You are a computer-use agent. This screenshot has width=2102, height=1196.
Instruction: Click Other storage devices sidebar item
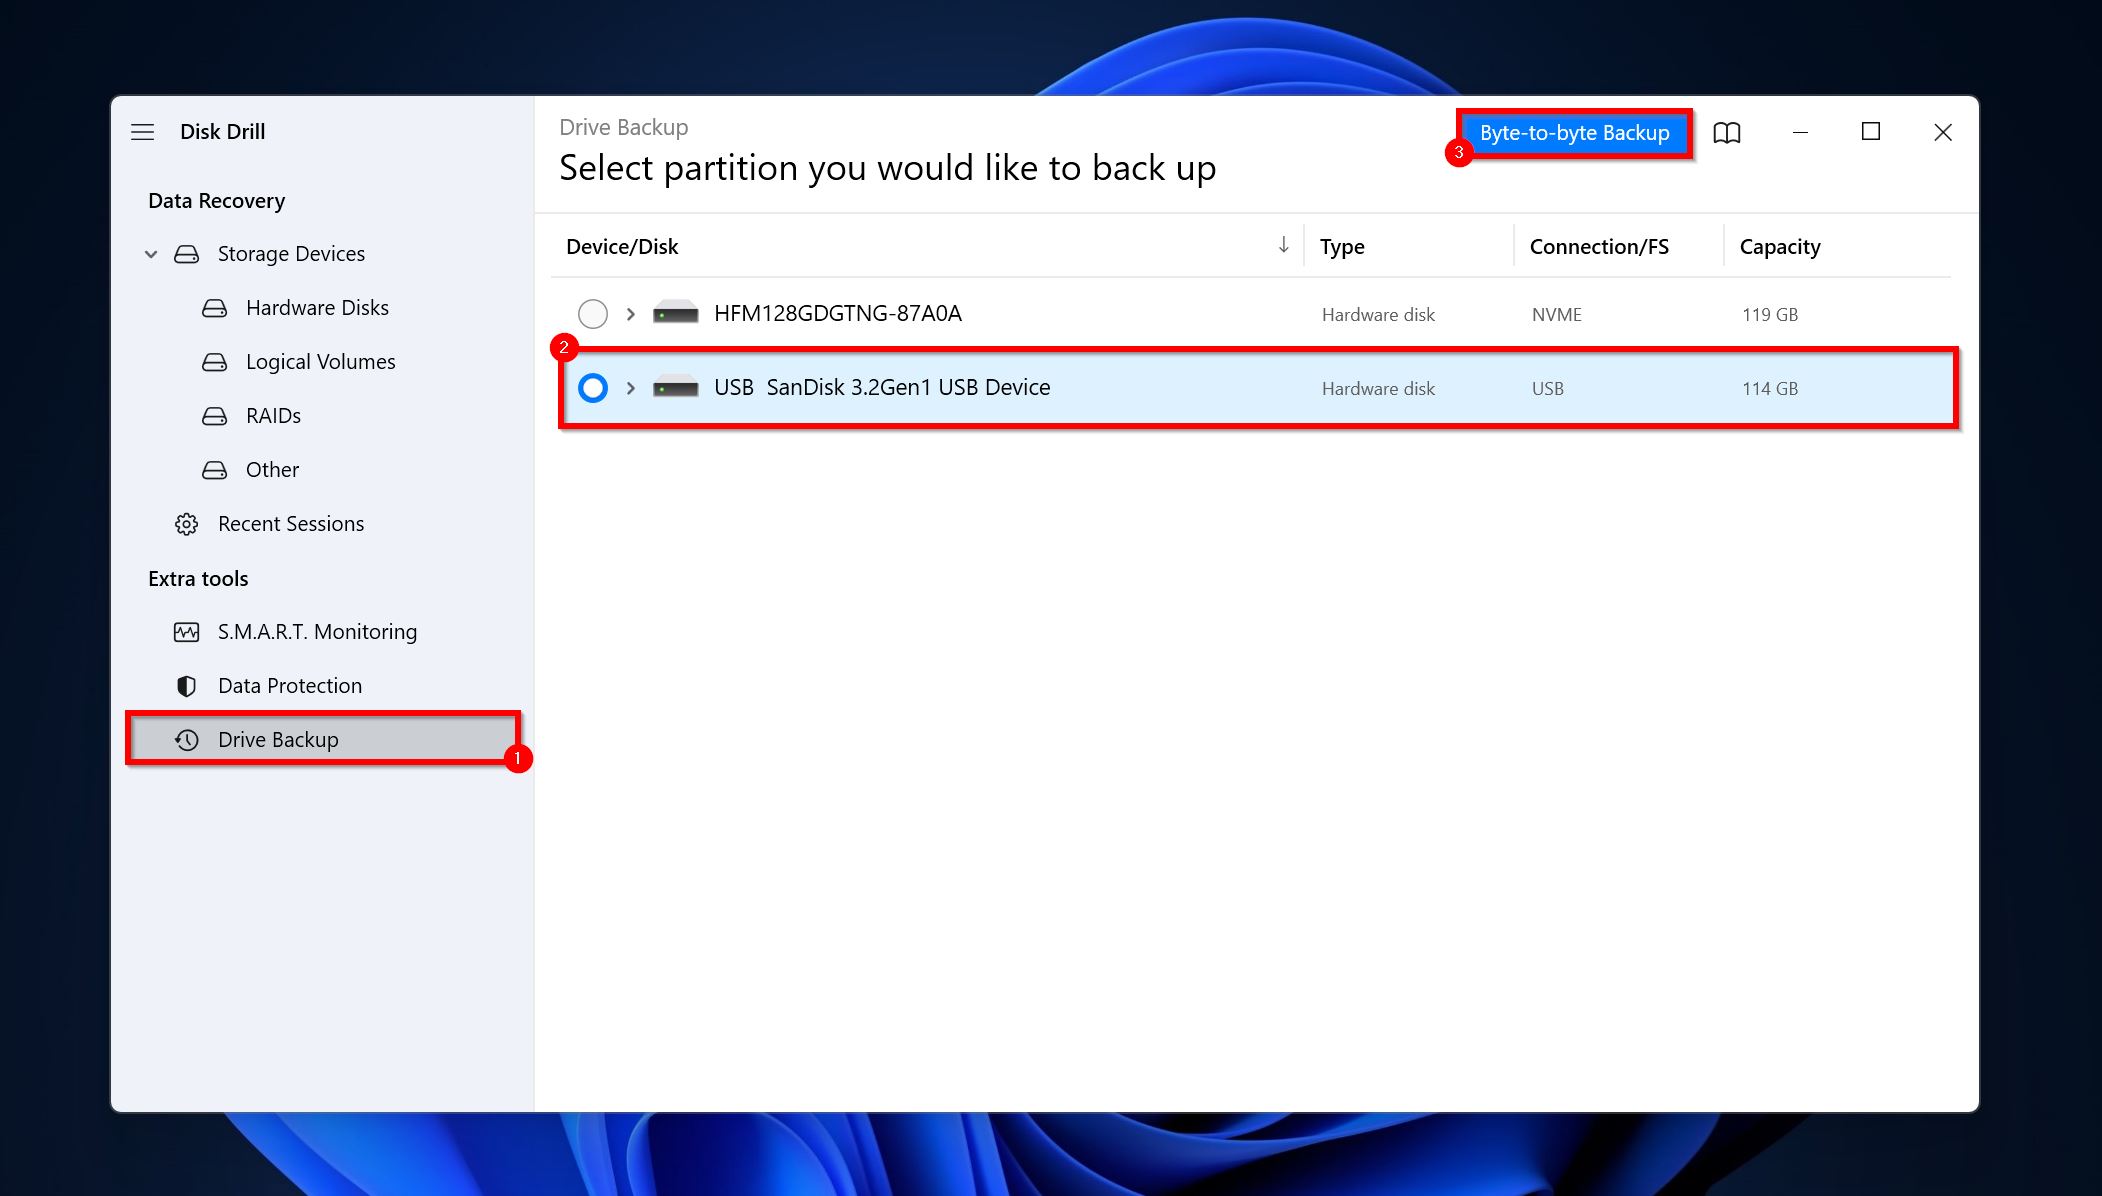coord(271,468)
